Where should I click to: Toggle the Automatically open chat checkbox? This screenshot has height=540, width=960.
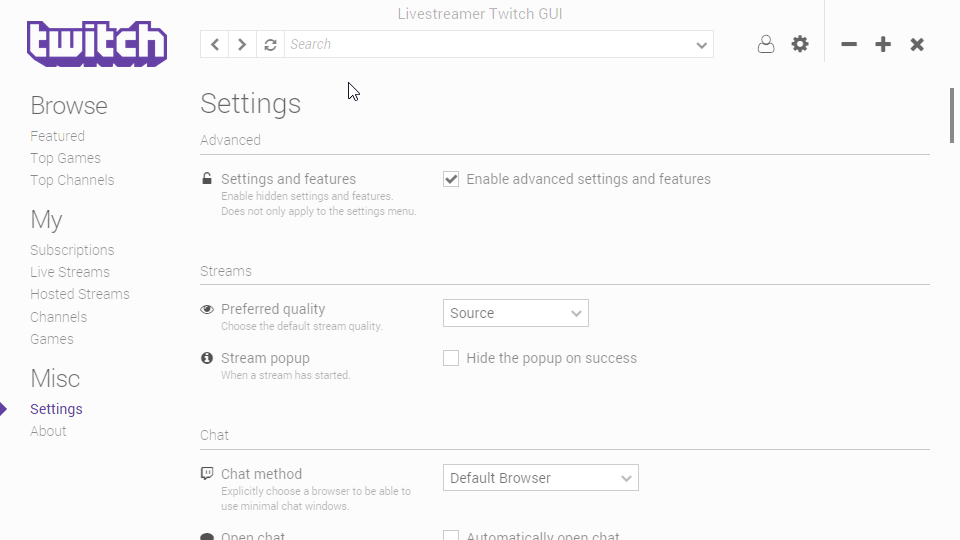tap(451, 536)
